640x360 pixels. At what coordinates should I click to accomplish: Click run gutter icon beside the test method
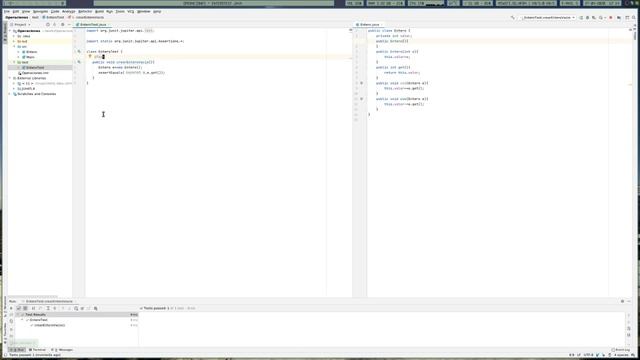[79, 62]
